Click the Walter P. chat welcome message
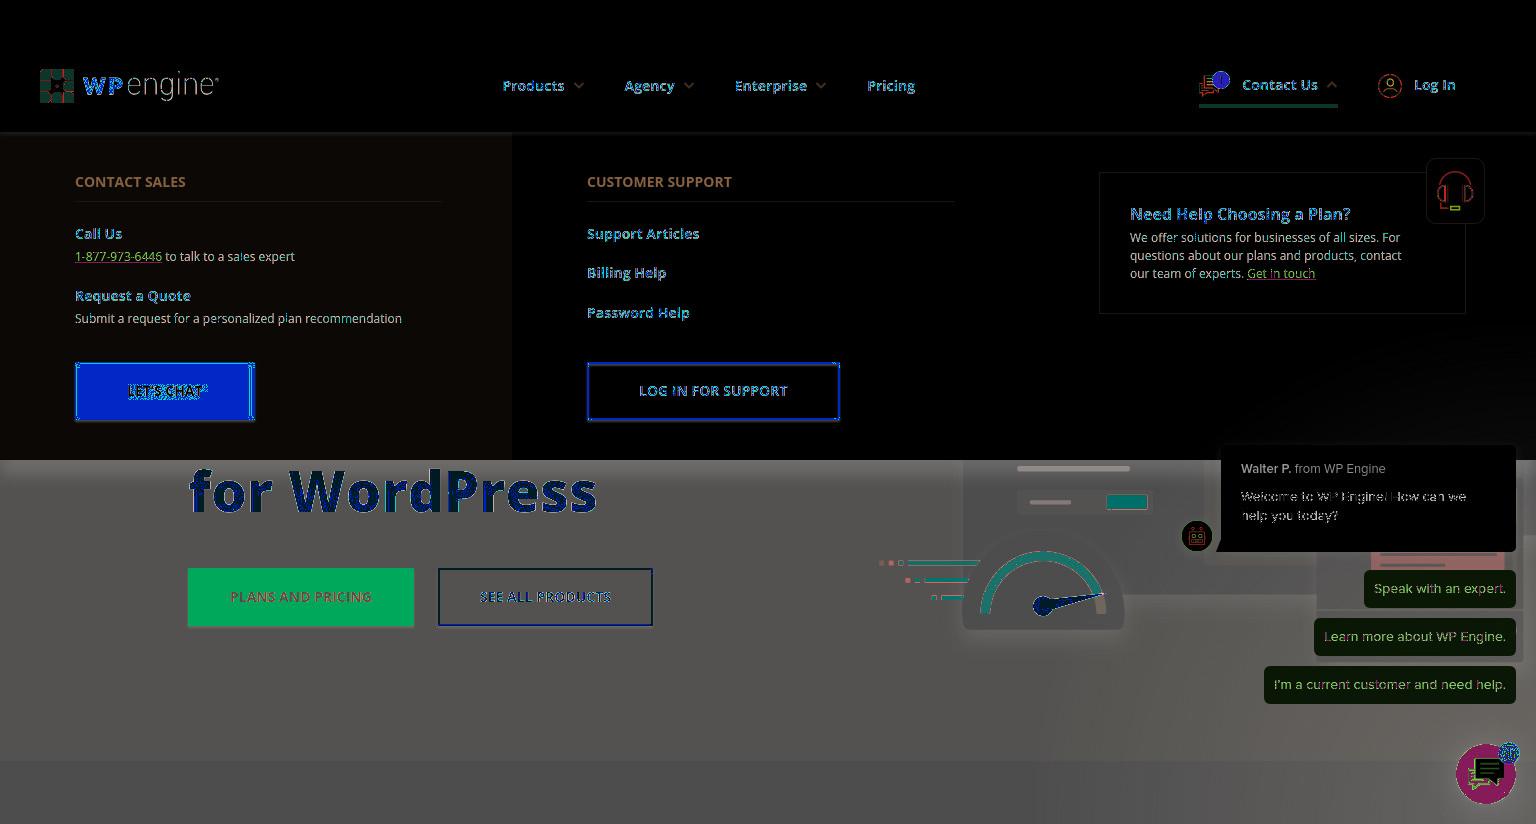1536x824 pixels. coord(1368,498)
